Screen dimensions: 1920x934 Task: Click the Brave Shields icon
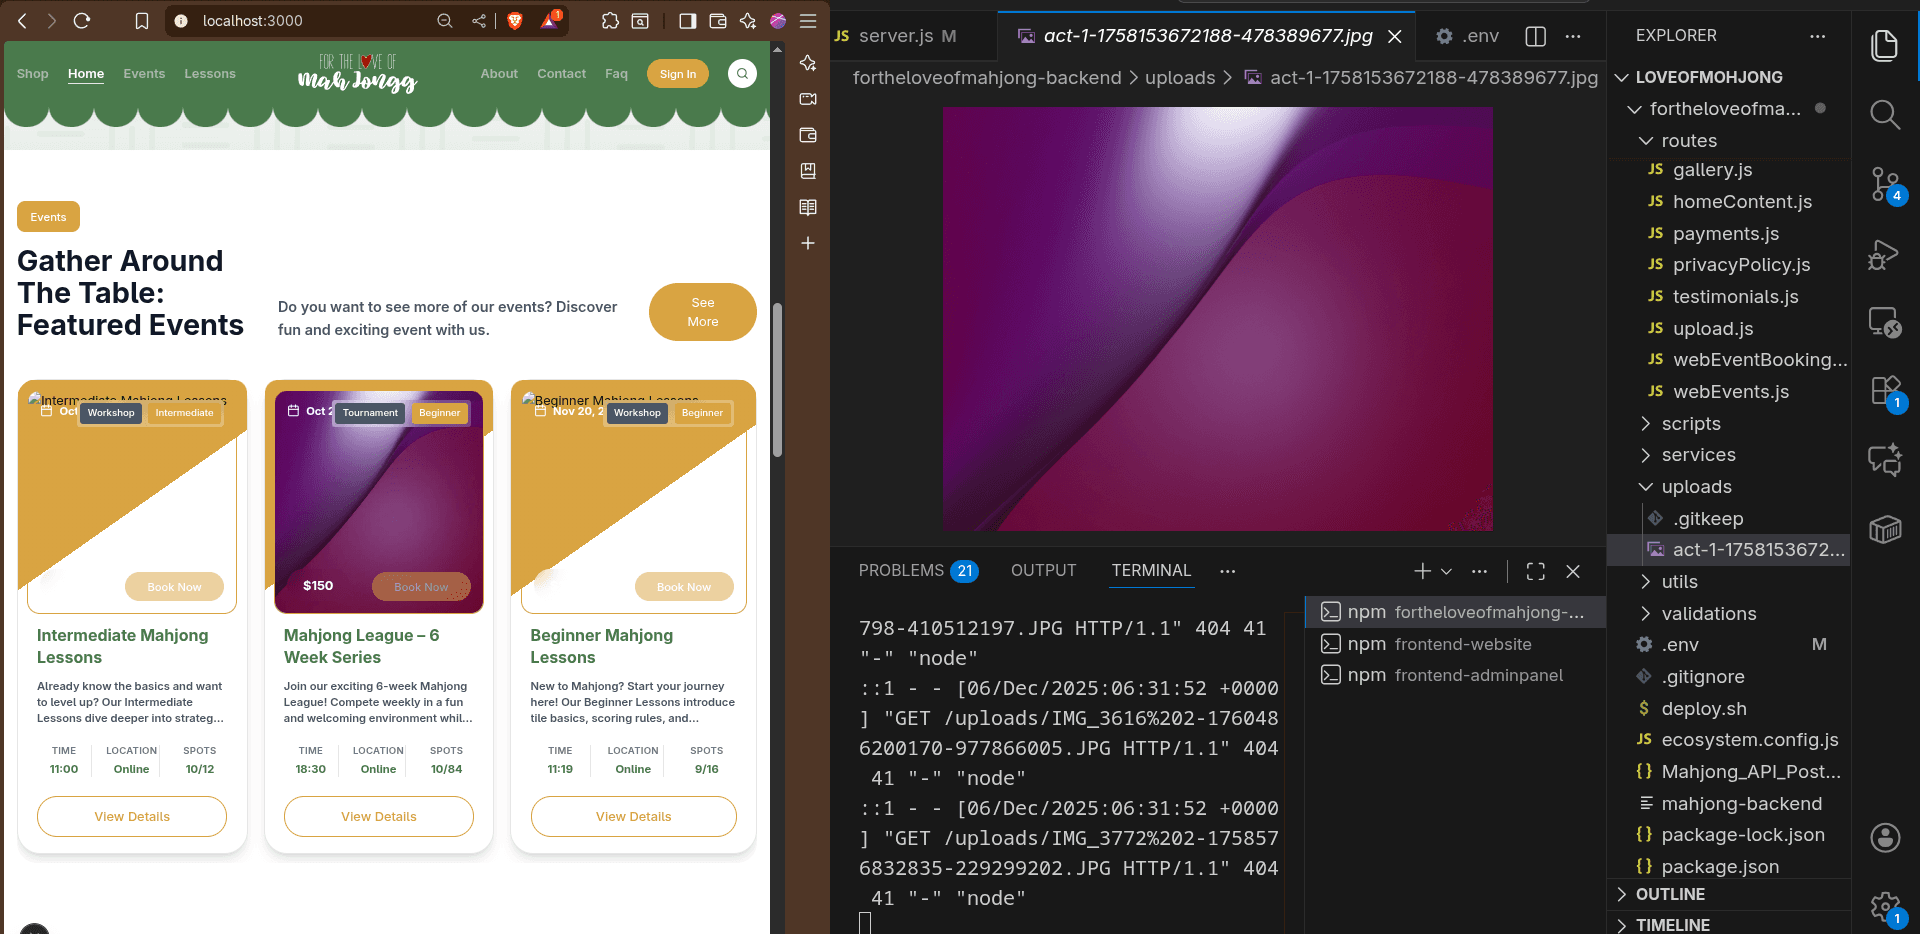[515, 21]
